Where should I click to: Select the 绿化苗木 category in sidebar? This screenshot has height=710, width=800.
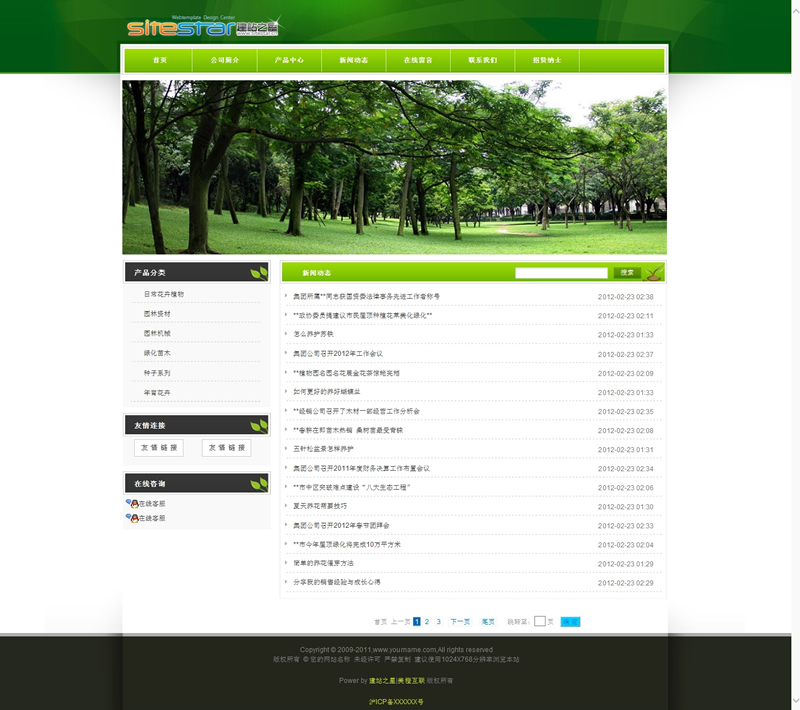157,353
